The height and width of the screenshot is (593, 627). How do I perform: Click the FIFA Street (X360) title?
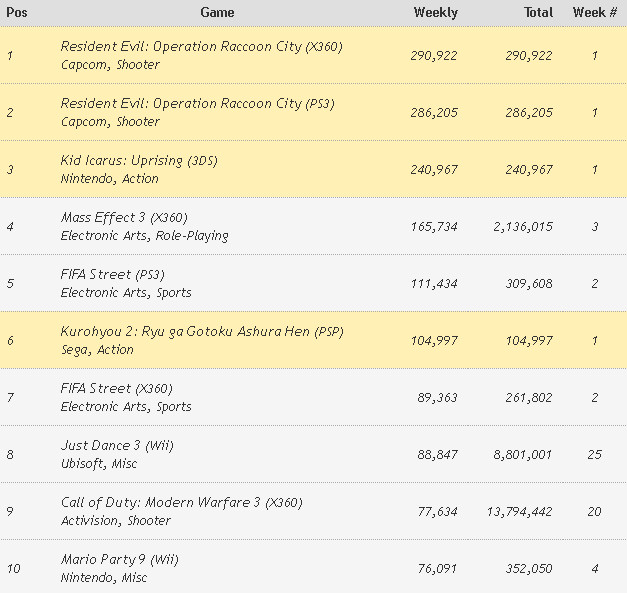[x=115, y=389]
